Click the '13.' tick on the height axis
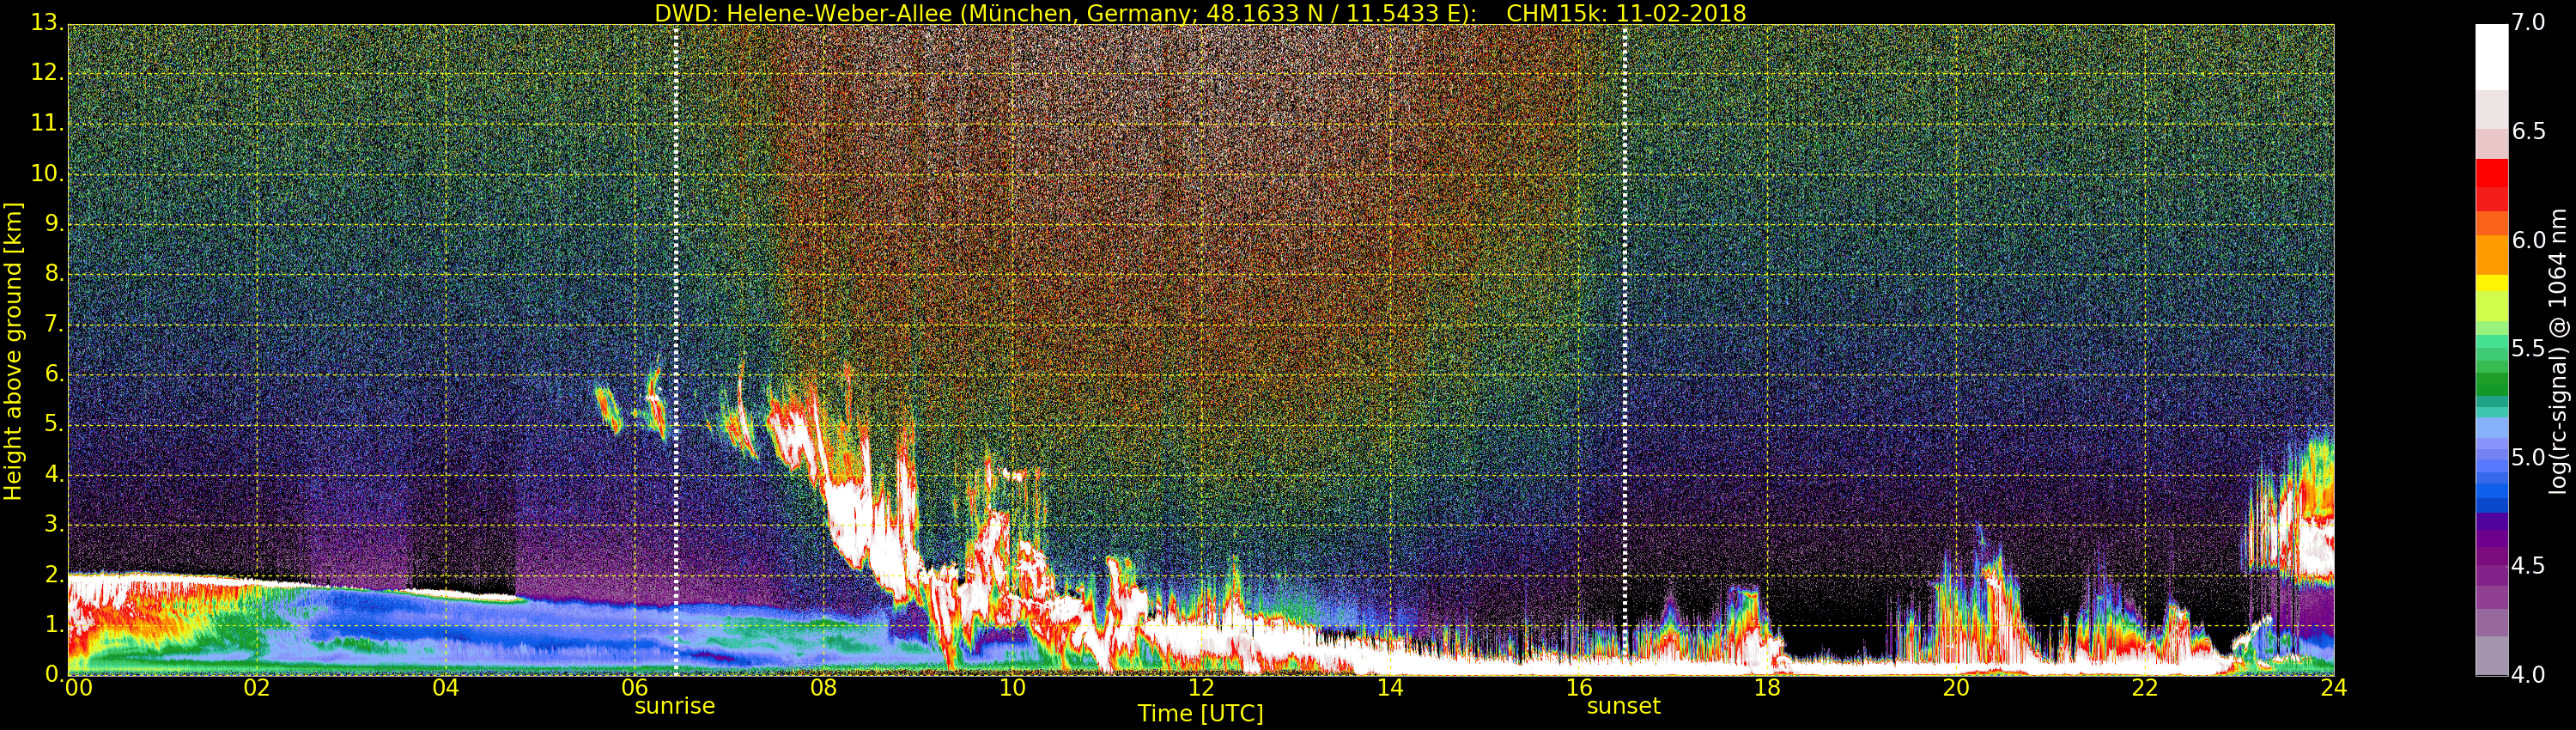This screenshot has height=730, width=2576. [47, 23]
